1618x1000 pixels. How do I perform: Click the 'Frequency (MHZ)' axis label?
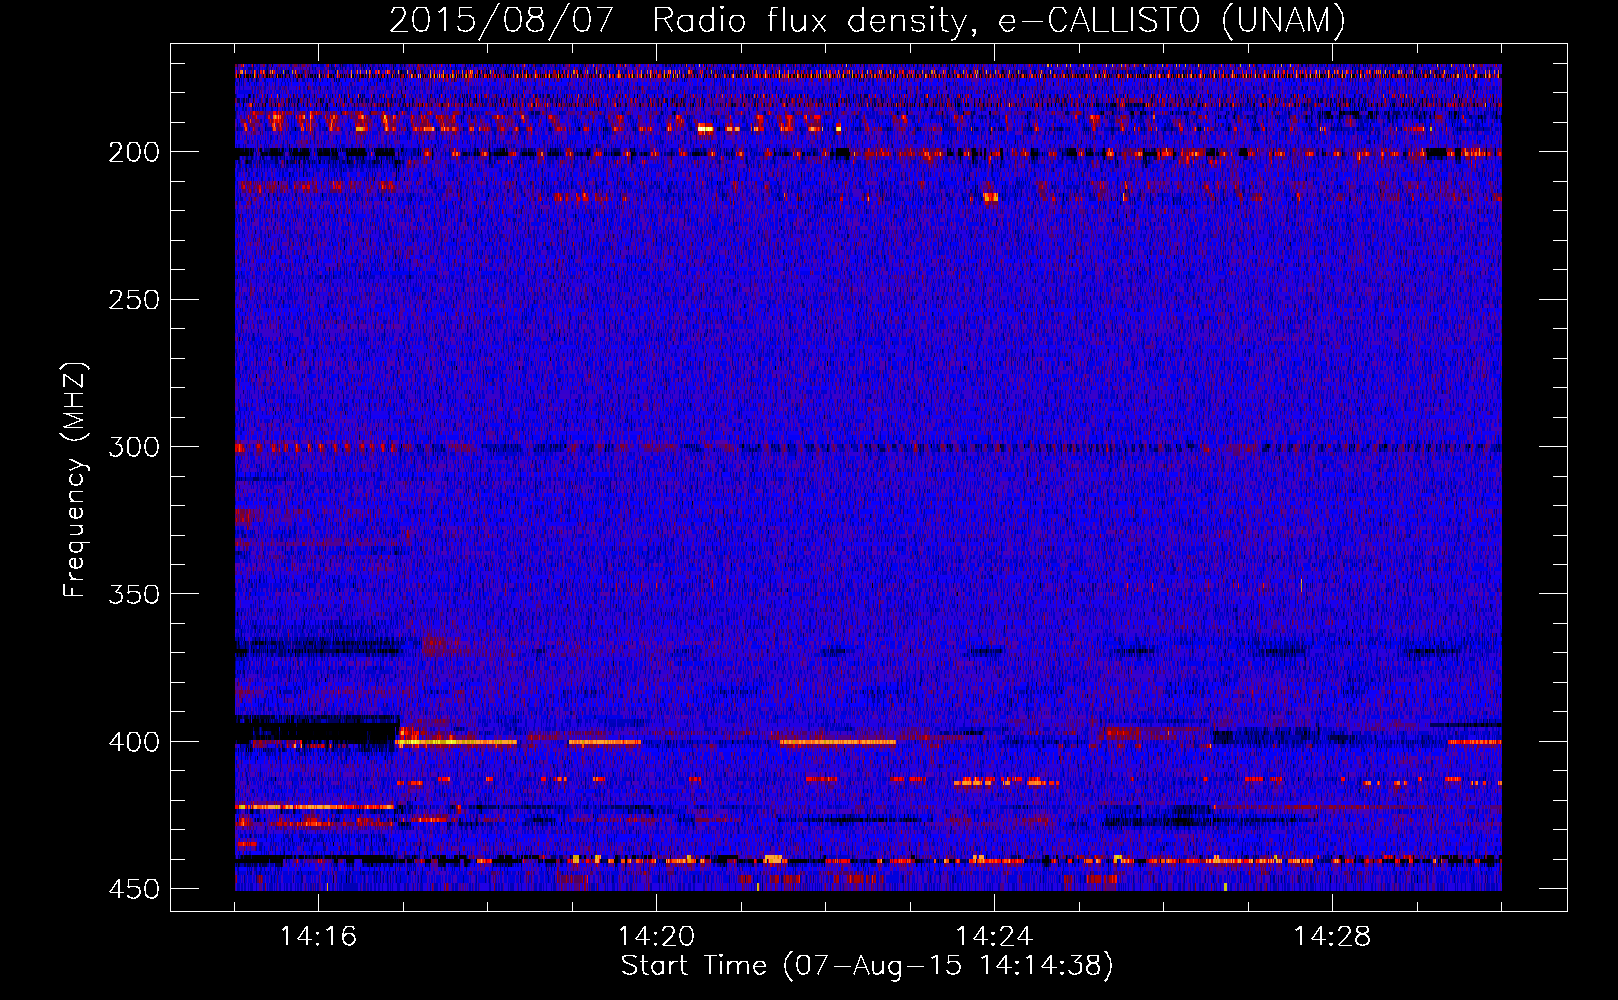[75, 480]
